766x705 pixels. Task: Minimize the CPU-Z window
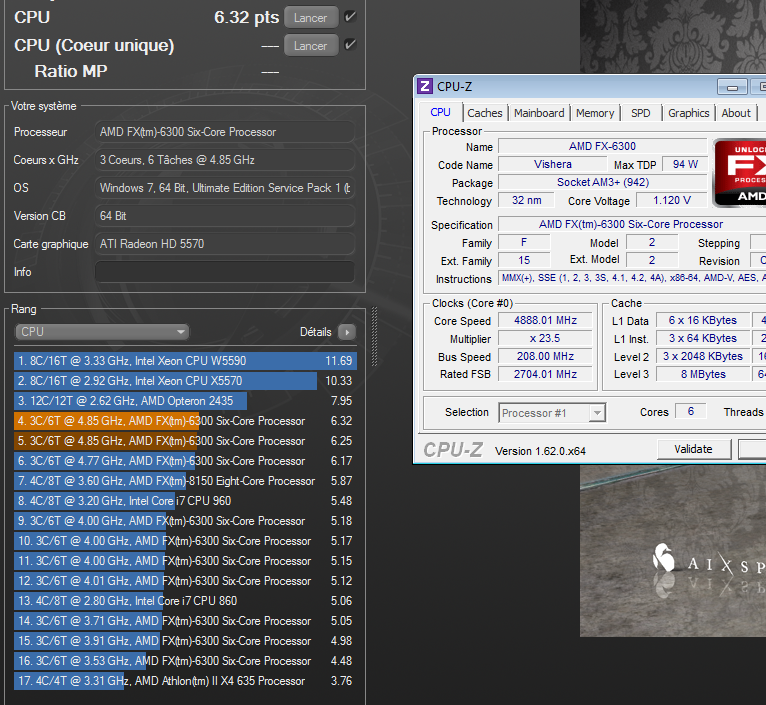click(732, 87)
